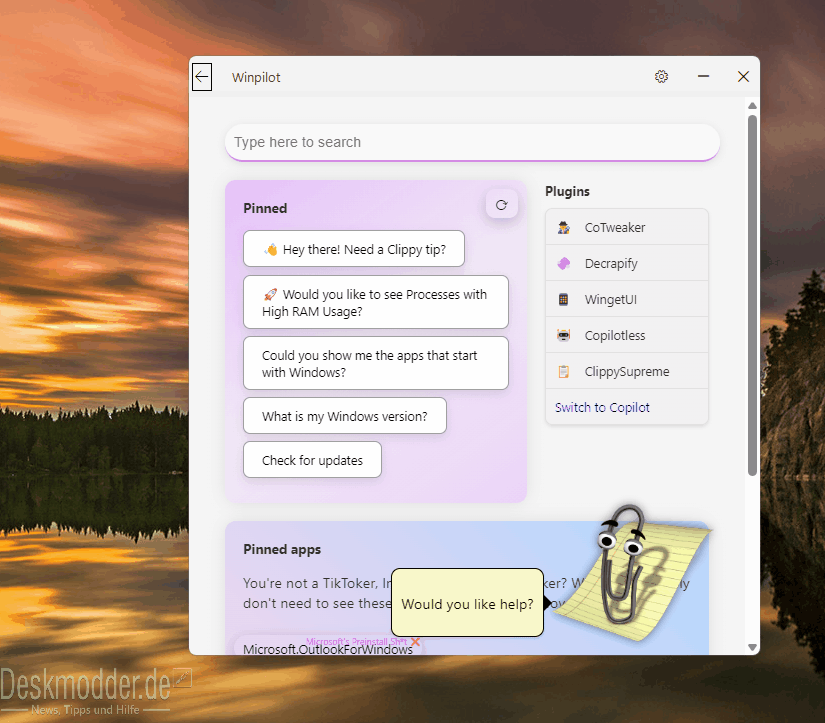This screenshot has height=723, width=825.
Task: Click 'Switch to Copilot' link
Action: coord(602,407)
